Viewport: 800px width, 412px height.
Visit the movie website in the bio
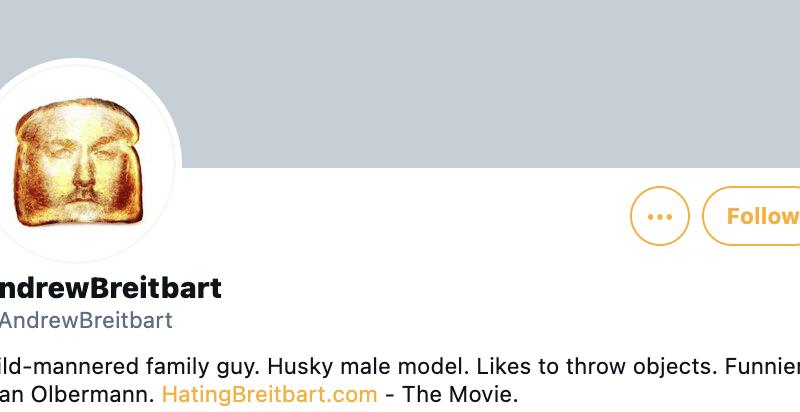coord(269,394)
